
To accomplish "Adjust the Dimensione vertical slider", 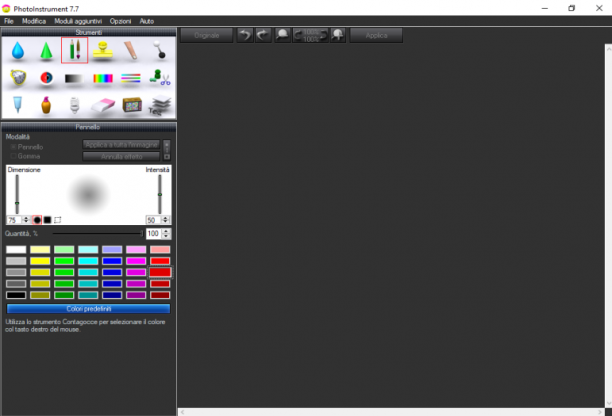I will point(17,194).
